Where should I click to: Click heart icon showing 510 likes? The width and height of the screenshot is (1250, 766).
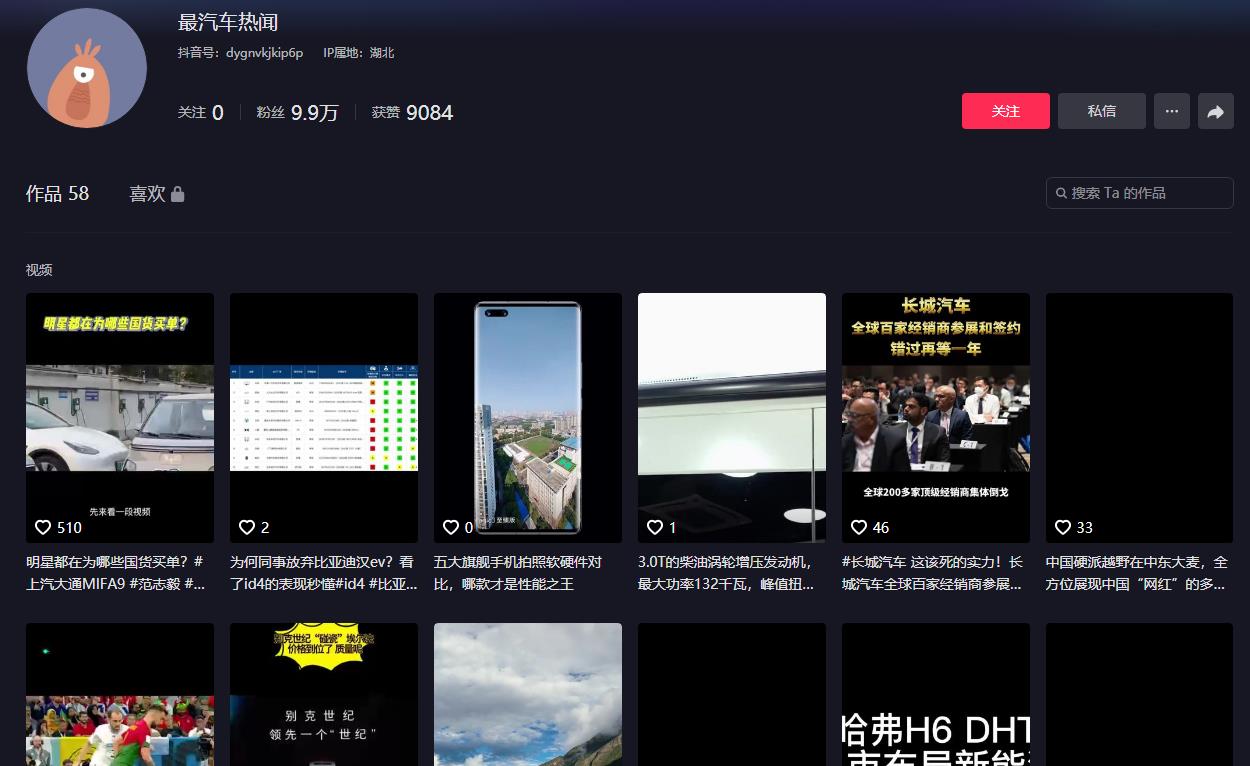43,527
